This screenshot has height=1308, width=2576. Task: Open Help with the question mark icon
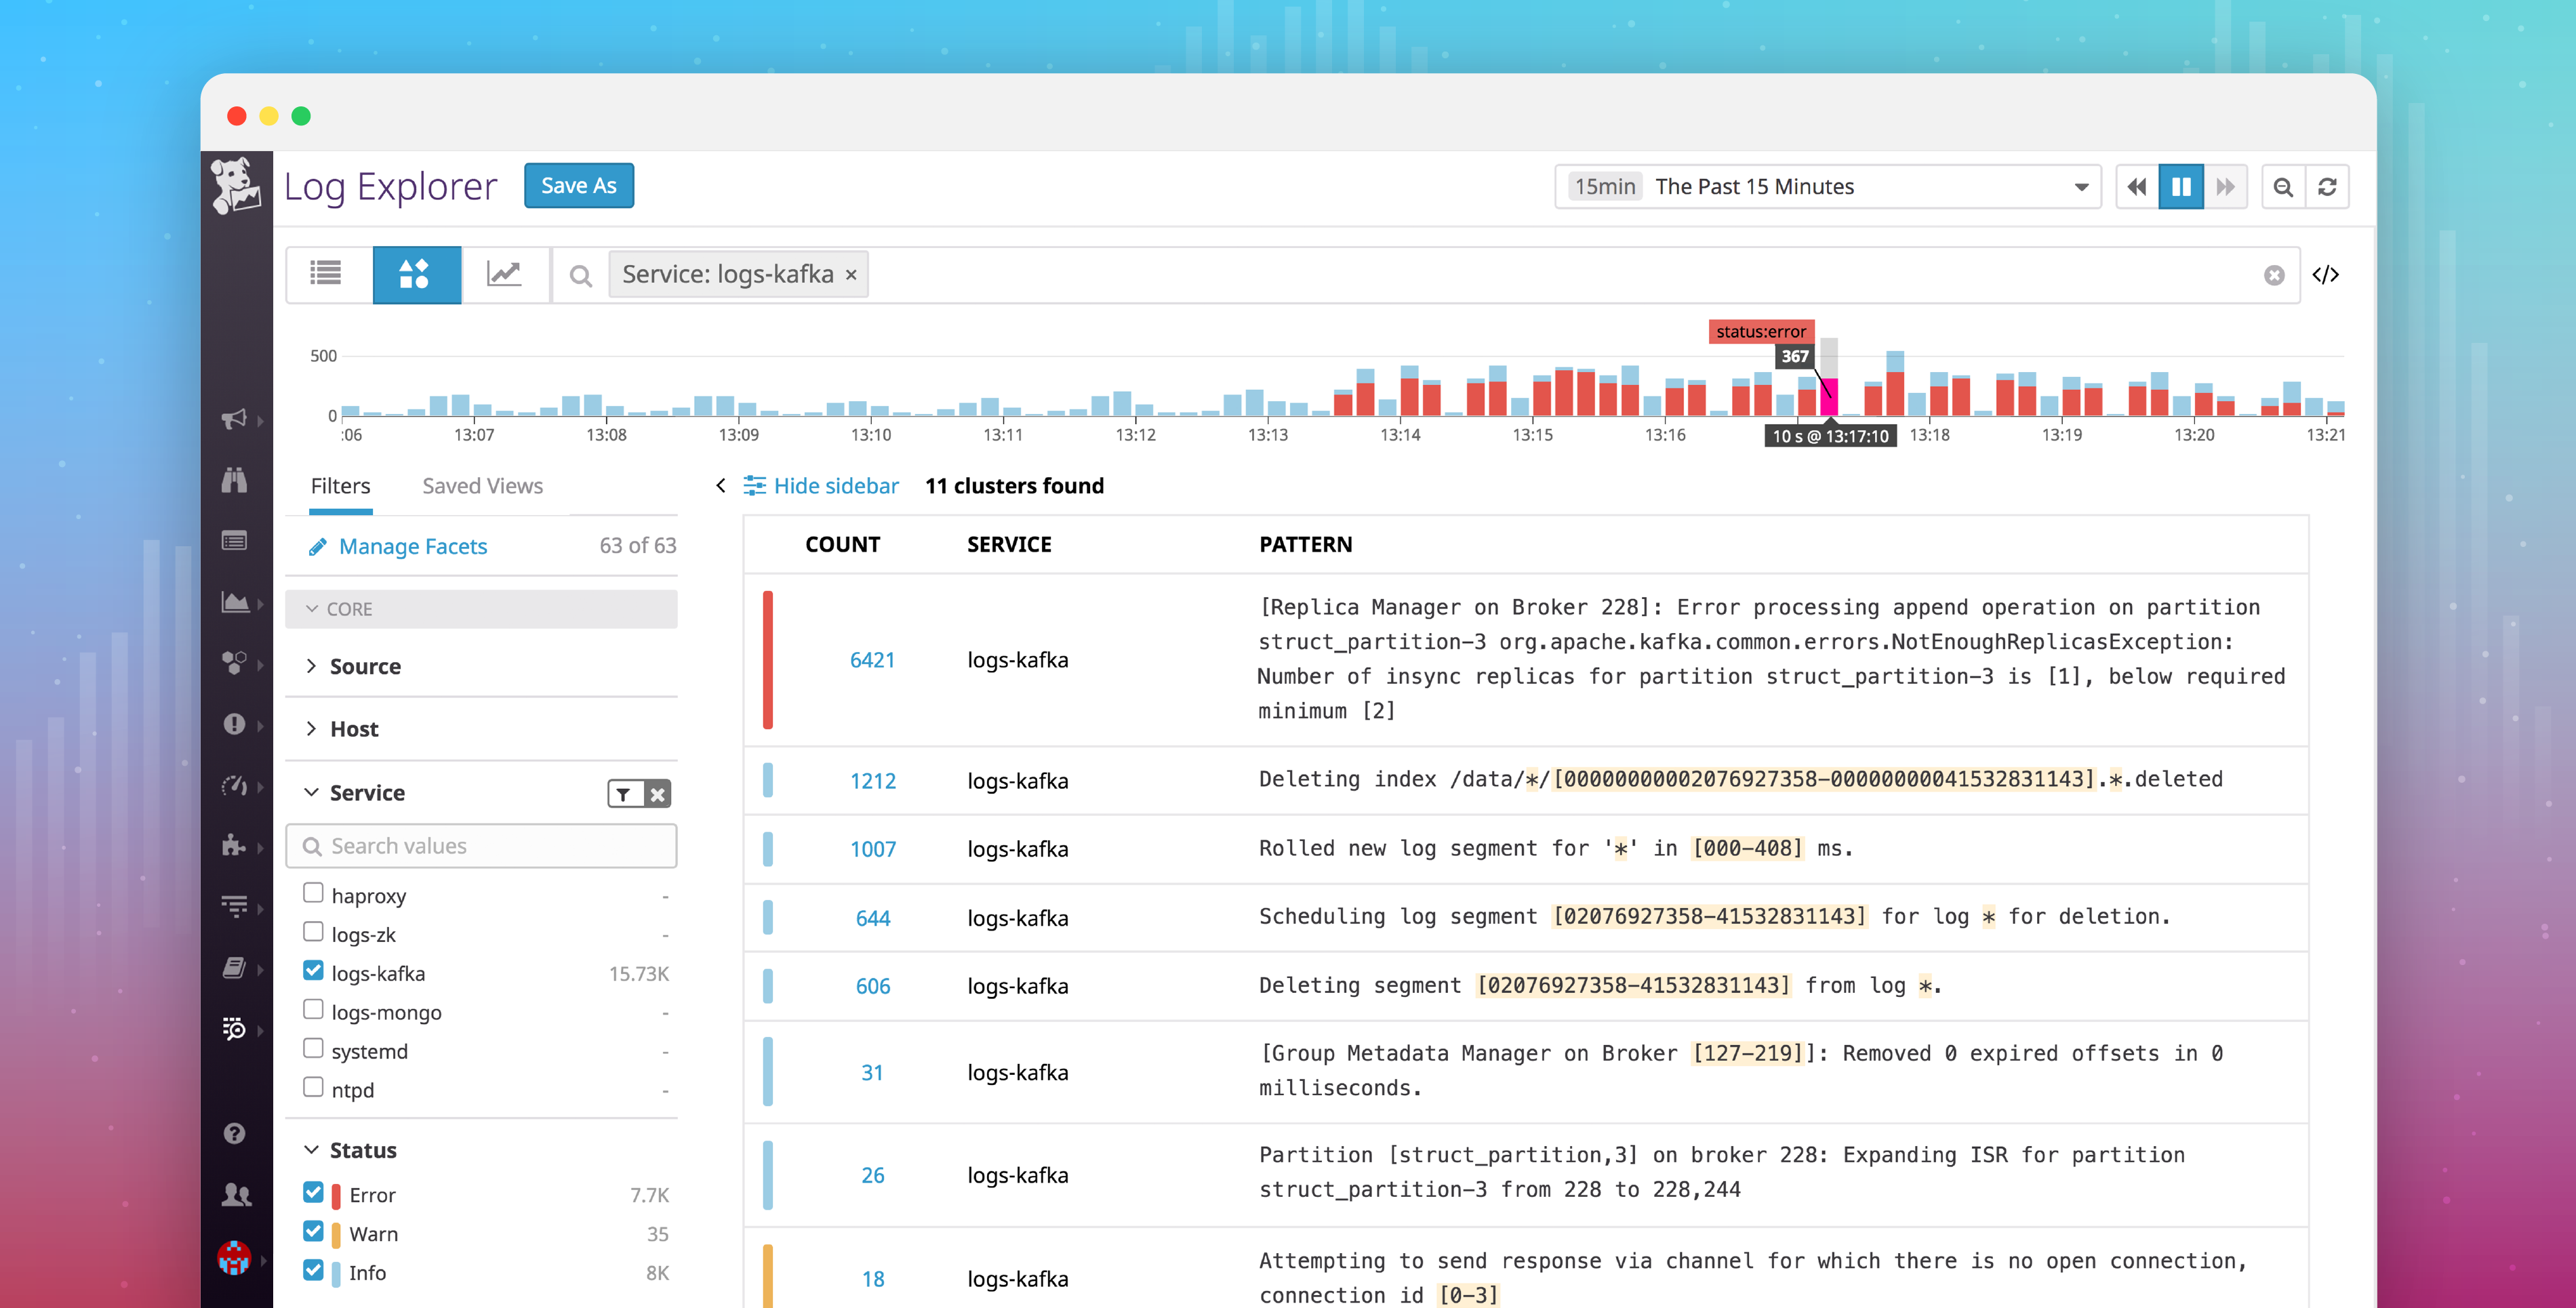click(x=234, y=1133)
